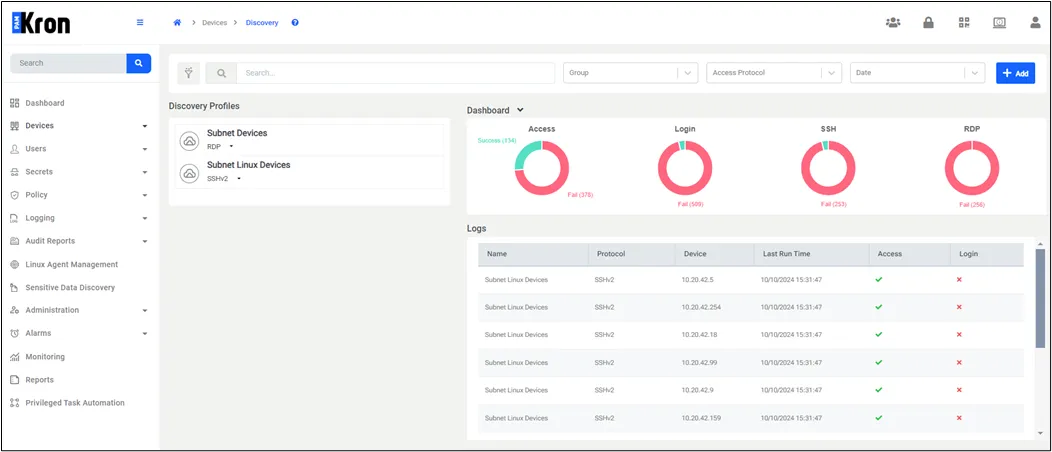Open the Group dropdown filter
The width and height of the screenshot is (1052, 452).
click(631, 73)
